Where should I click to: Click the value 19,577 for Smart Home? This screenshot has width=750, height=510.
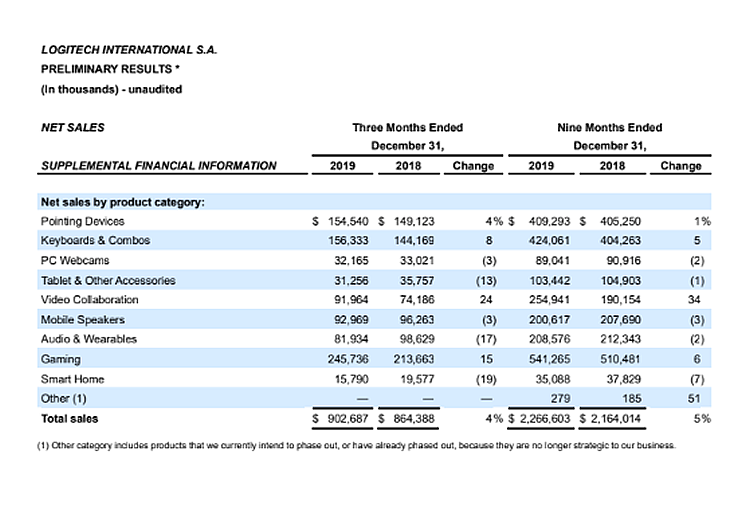coord(417,379)
